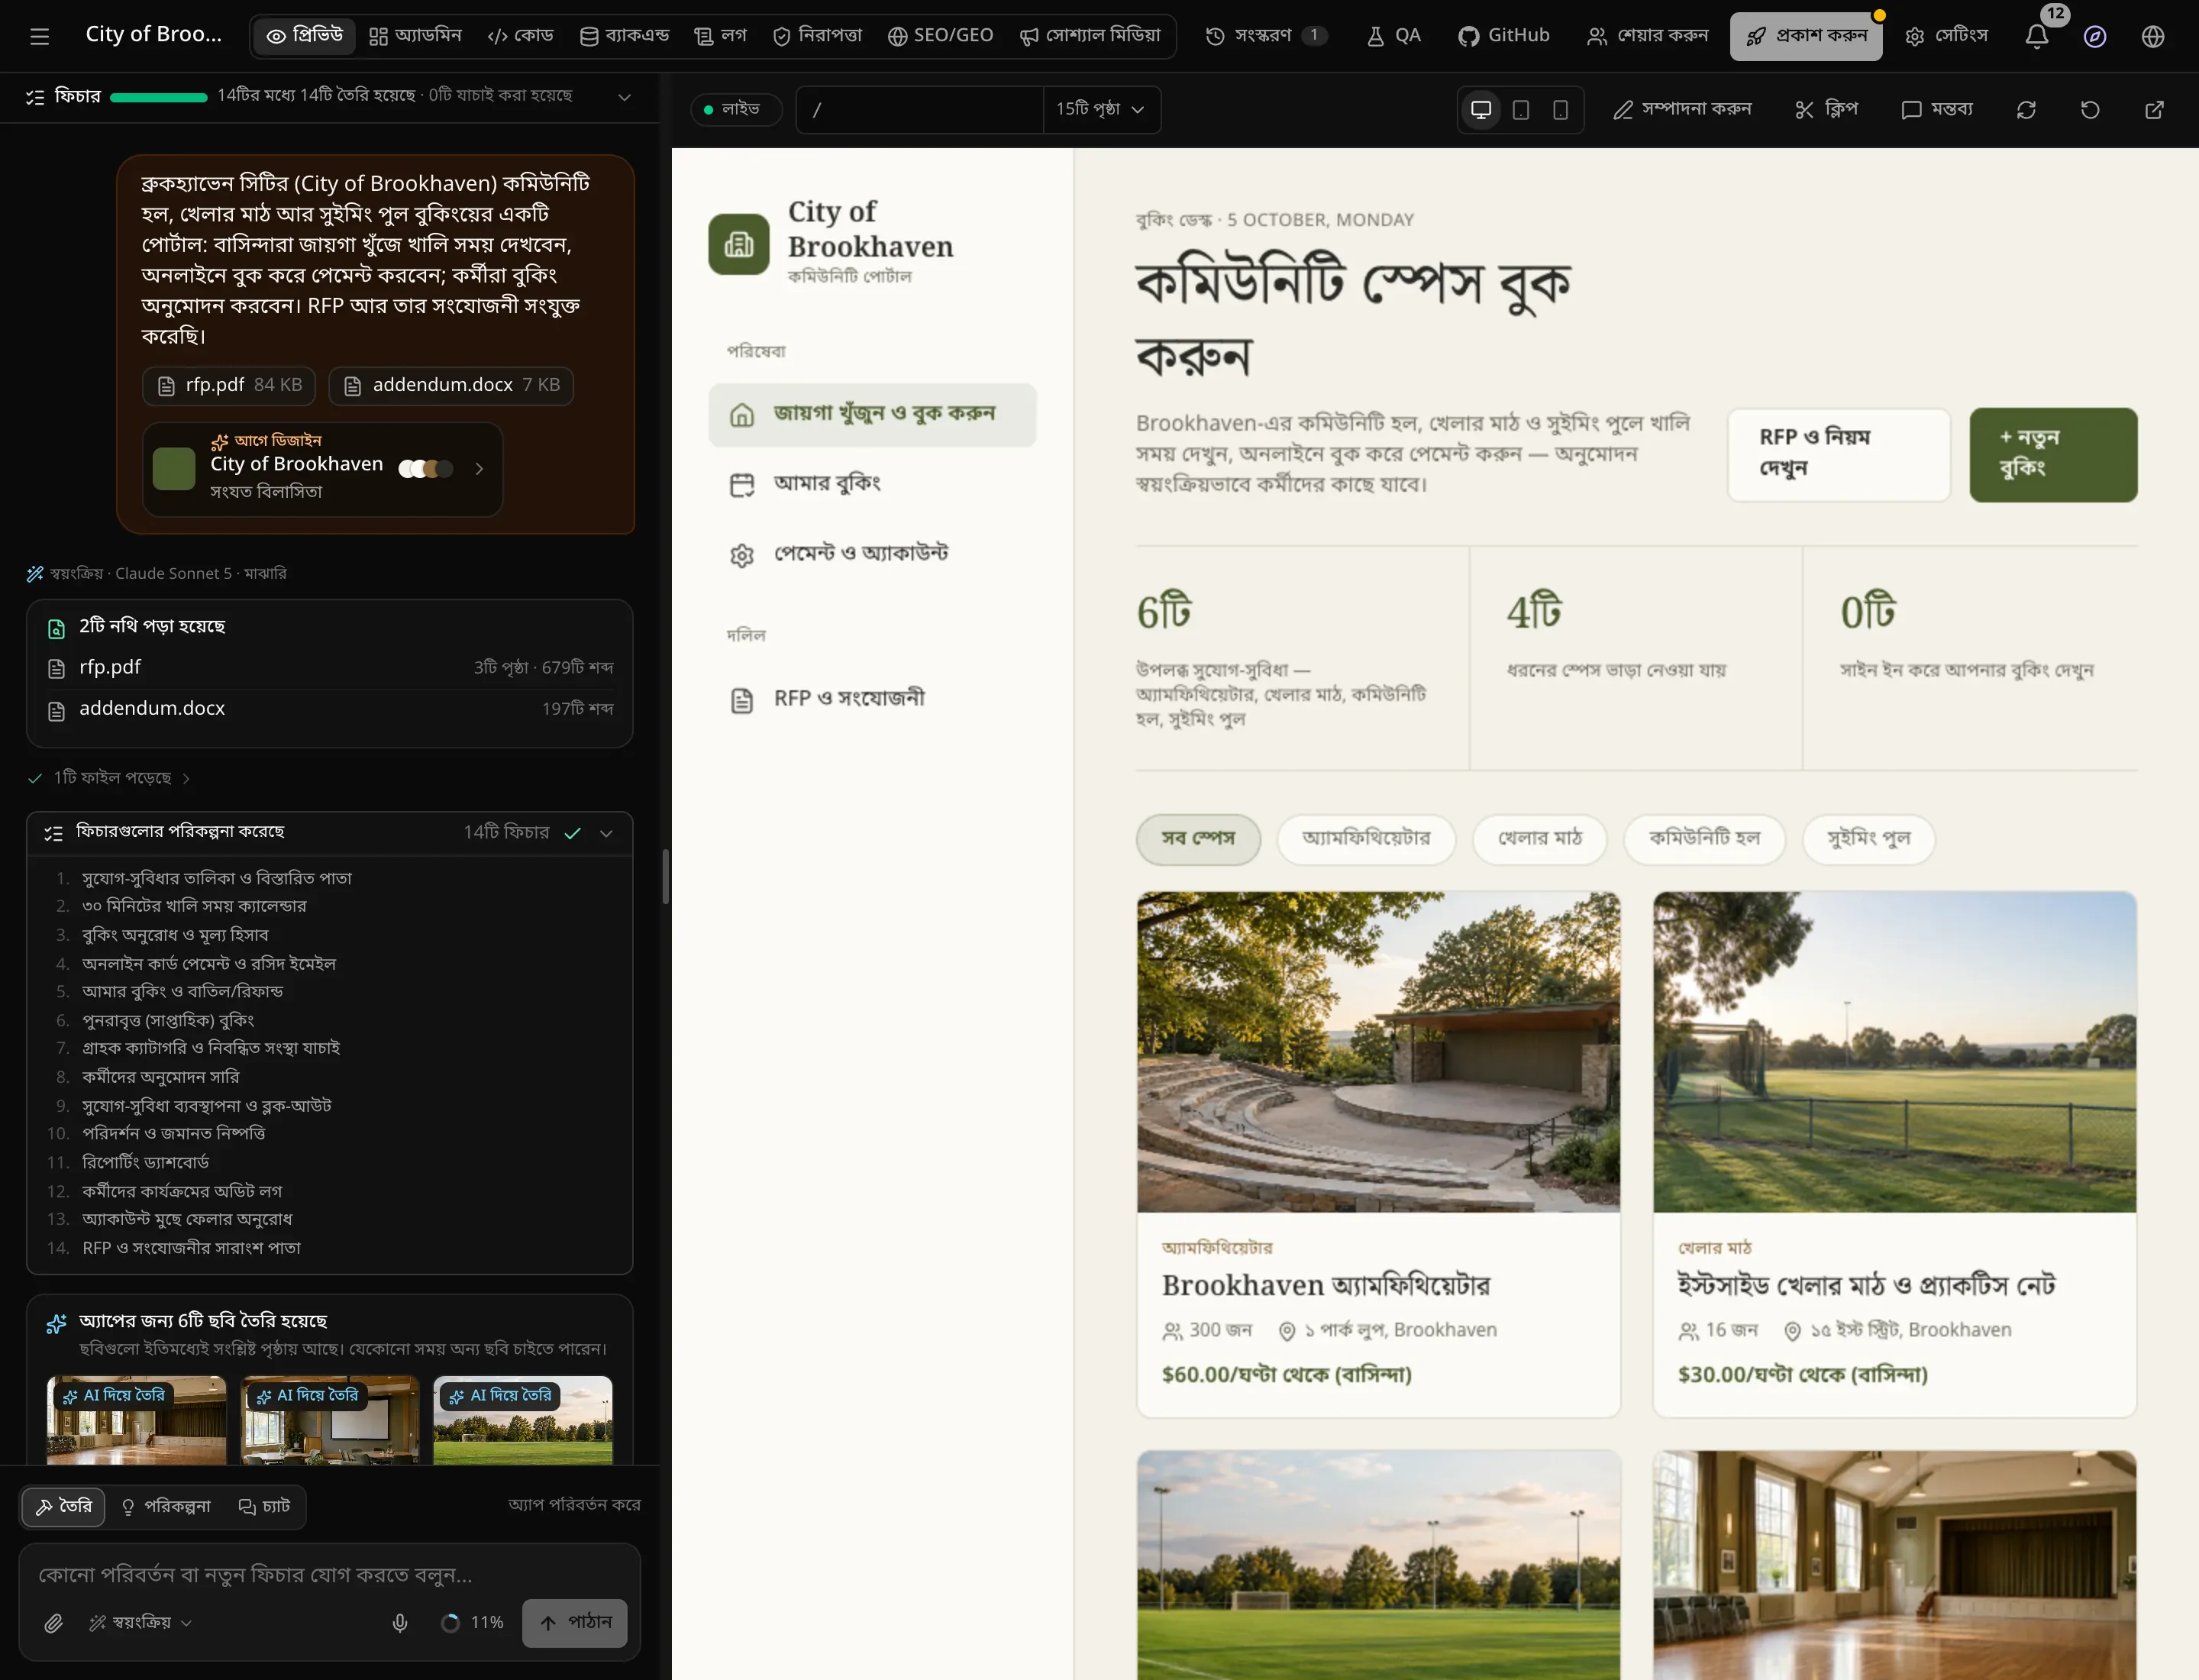
Task: Collapse the feature plan list chevron
Action: (606, 834)
